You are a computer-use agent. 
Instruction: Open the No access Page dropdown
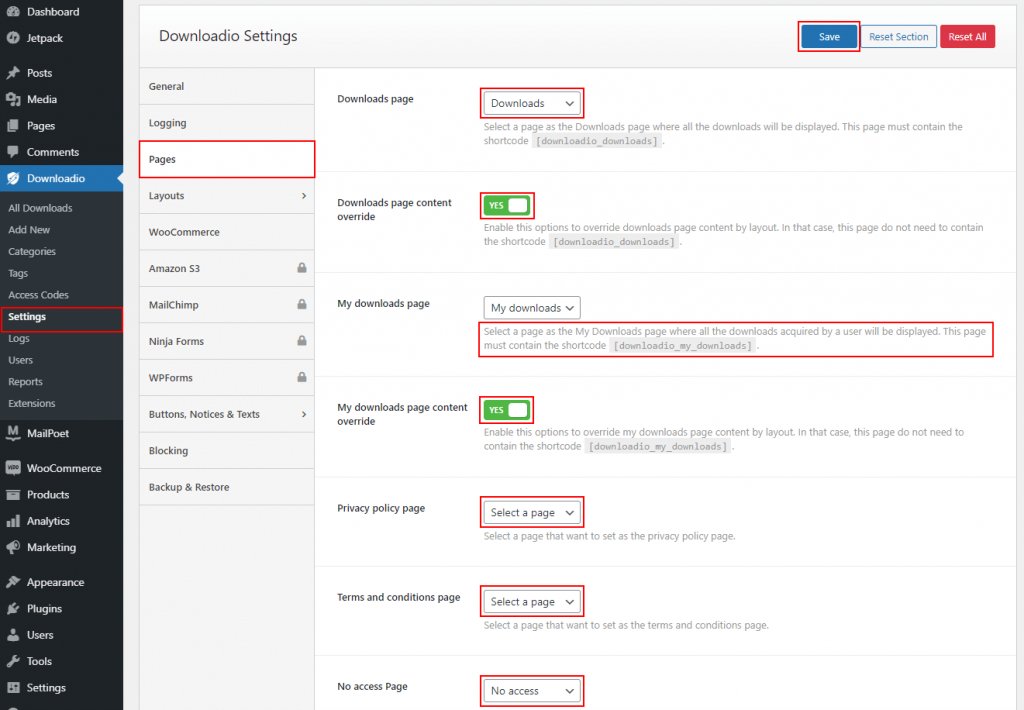(x=532, y=690)
